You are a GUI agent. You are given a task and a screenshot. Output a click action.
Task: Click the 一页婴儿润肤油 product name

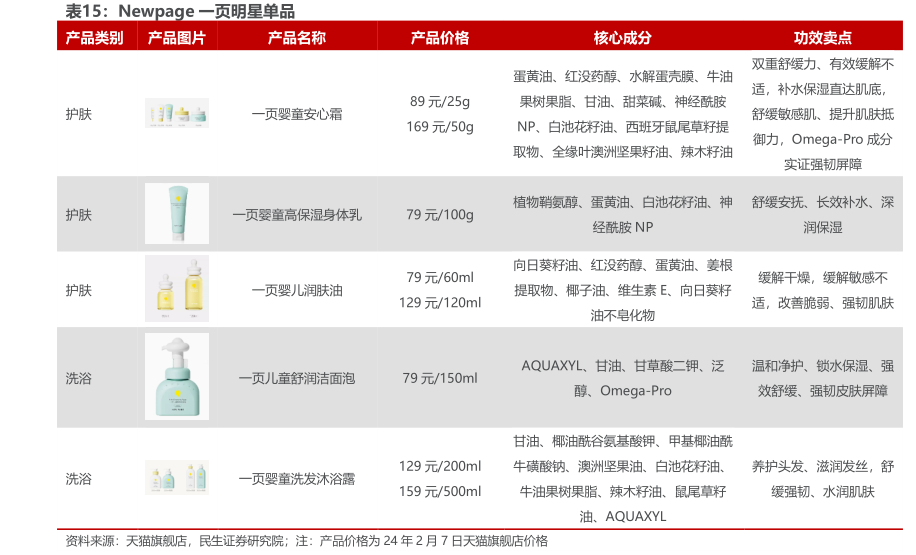296,290
